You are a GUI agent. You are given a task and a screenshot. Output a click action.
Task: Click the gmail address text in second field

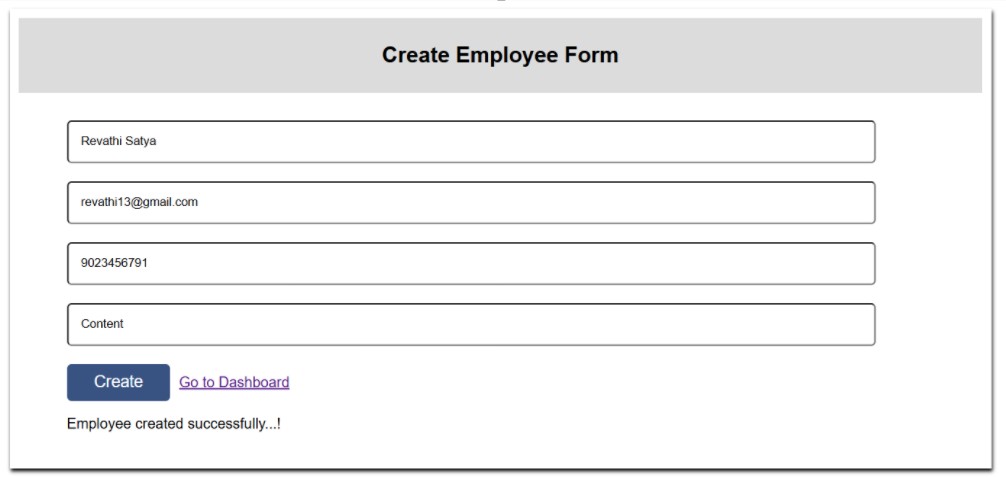pyautogui.click(x=139, y=202)
